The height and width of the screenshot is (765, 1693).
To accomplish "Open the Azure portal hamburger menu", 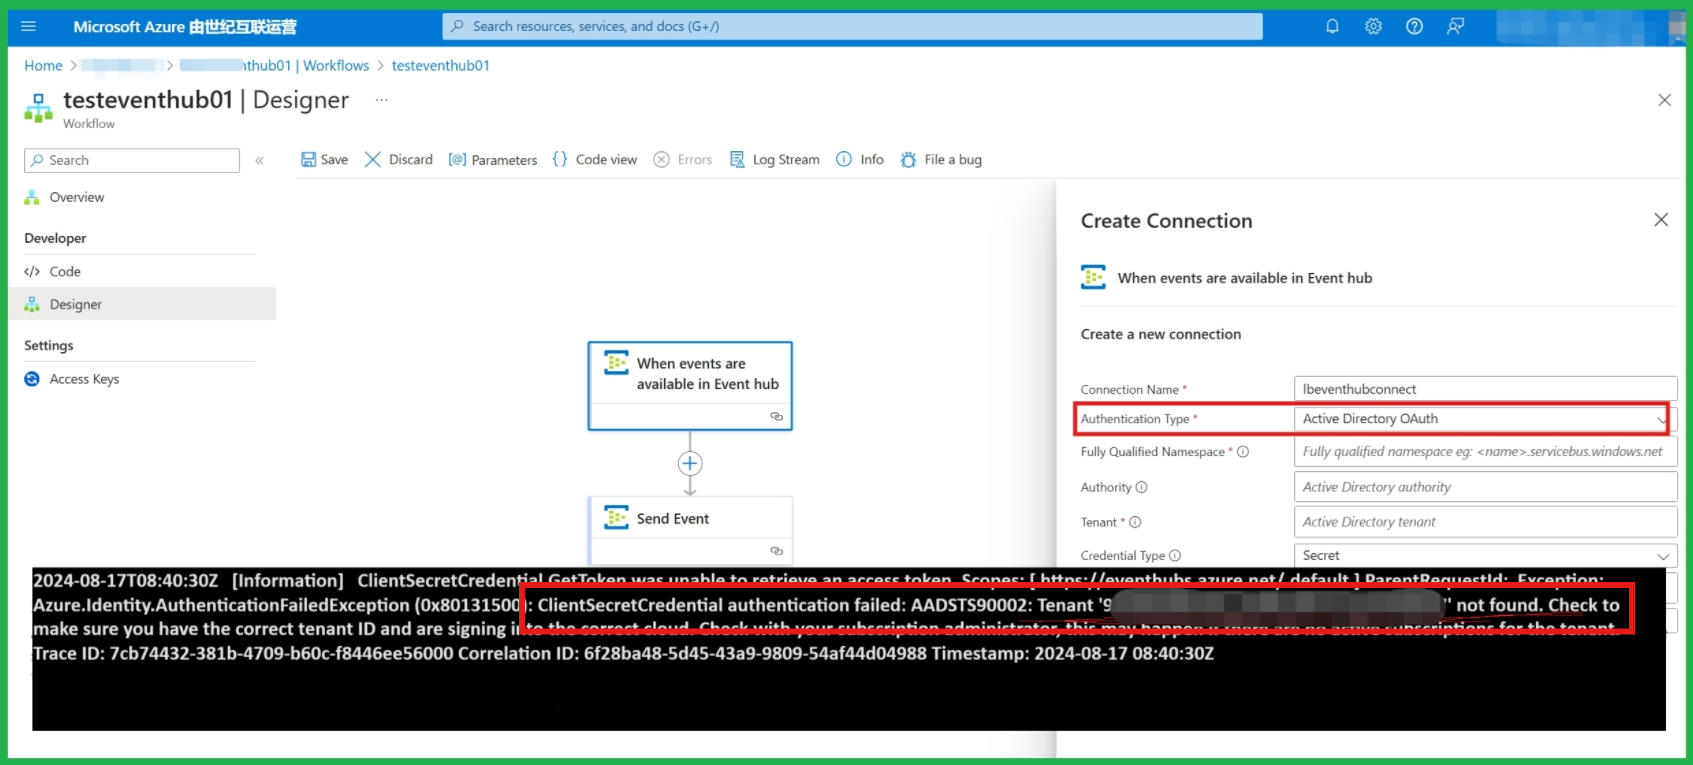I will pos(28,27).
